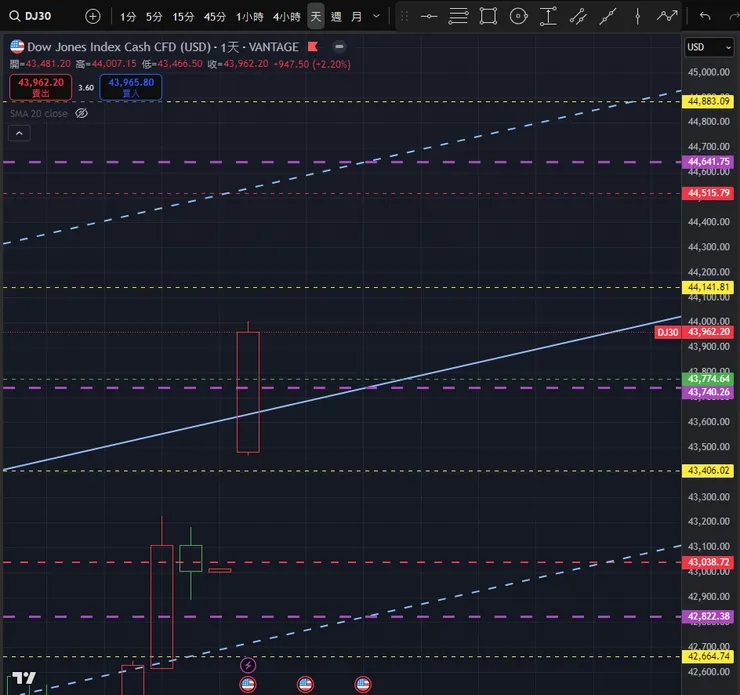Click the 42,822.38 purple price label
This screenshot has height=695, width=740.
(x=708, y=616)
